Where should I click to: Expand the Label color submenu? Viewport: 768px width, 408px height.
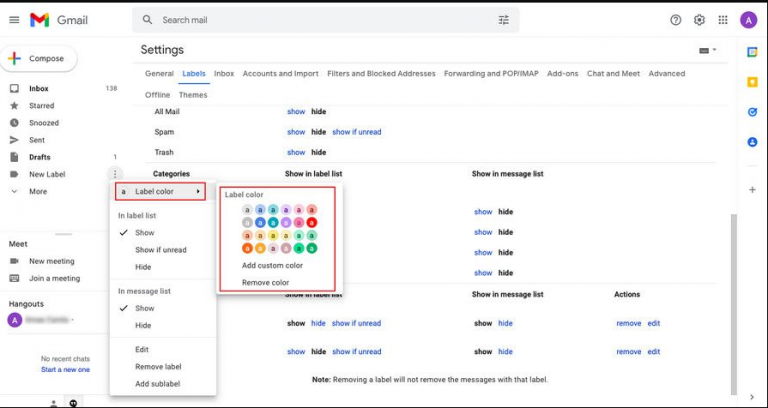pos(160,191)
